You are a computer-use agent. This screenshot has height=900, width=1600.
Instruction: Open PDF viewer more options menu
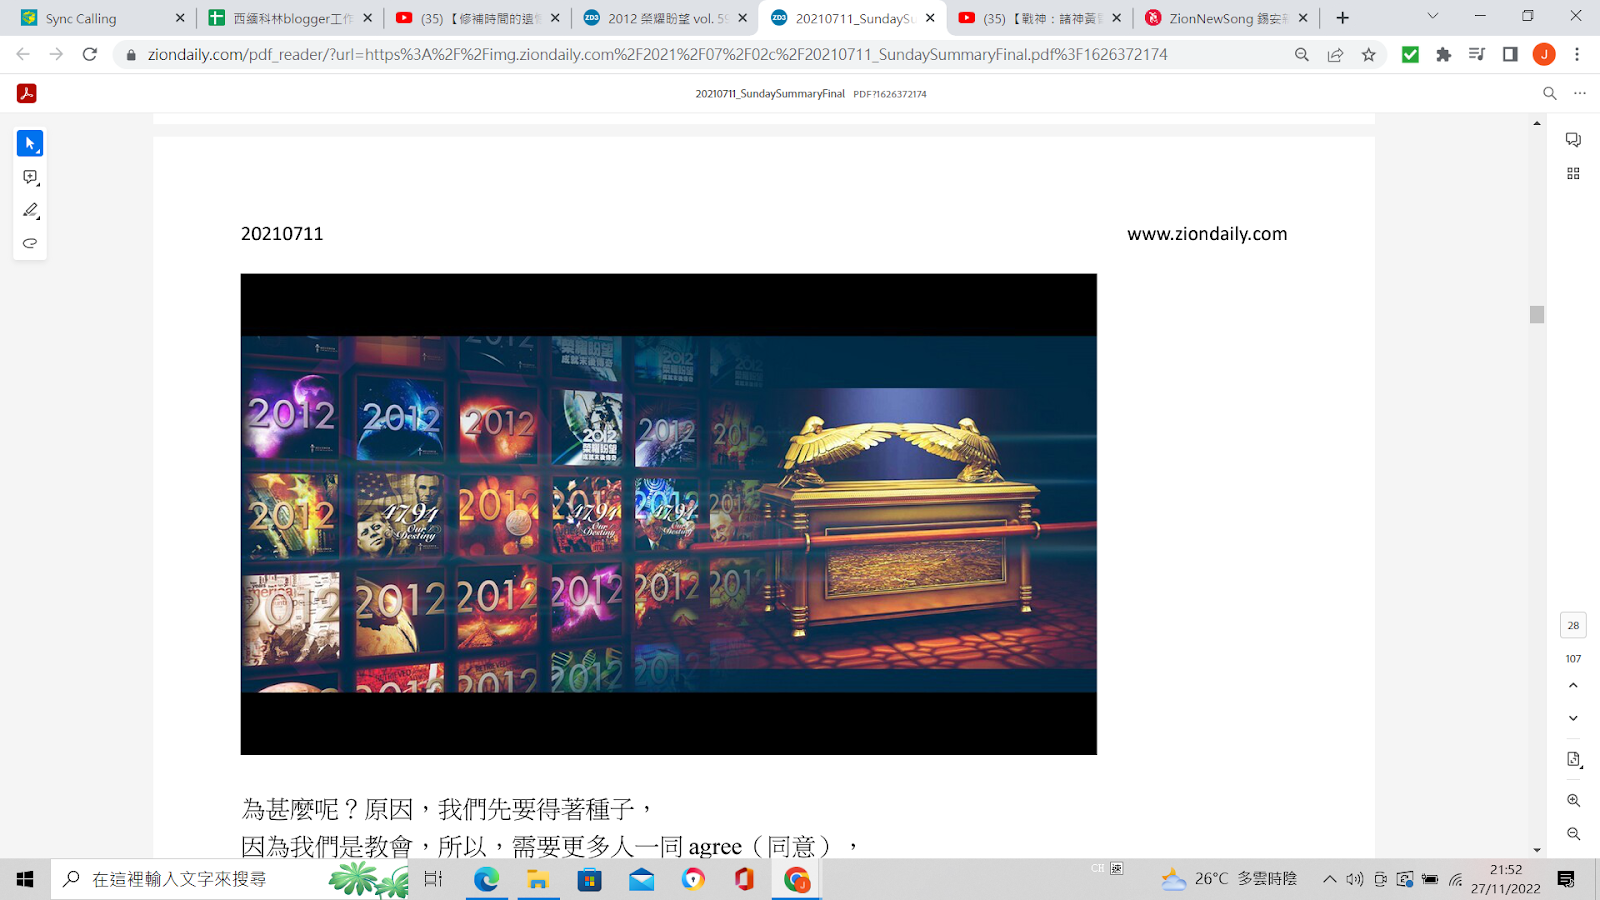tap(1580, 93)
